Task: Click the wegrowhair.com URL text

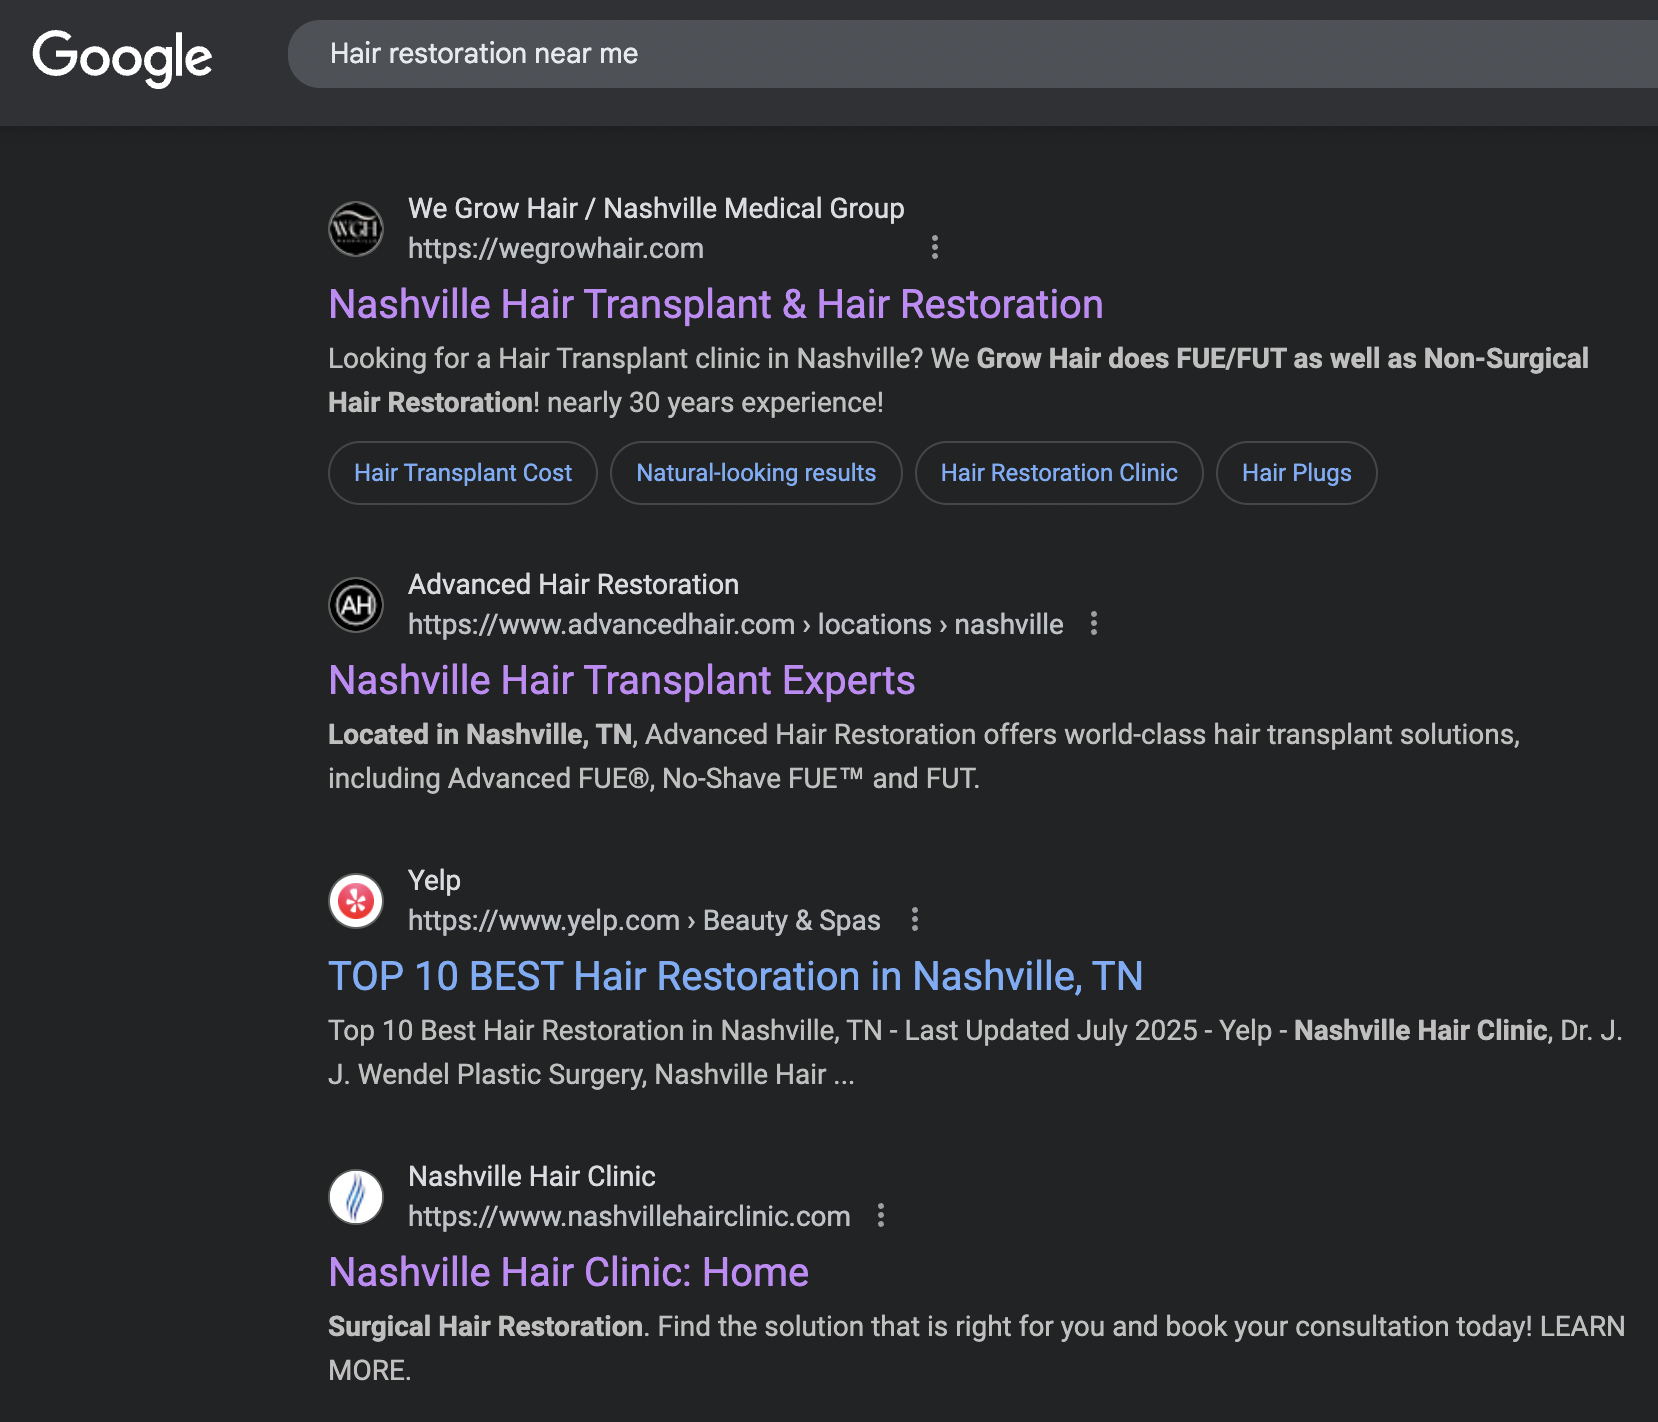Action: [555, 248]
